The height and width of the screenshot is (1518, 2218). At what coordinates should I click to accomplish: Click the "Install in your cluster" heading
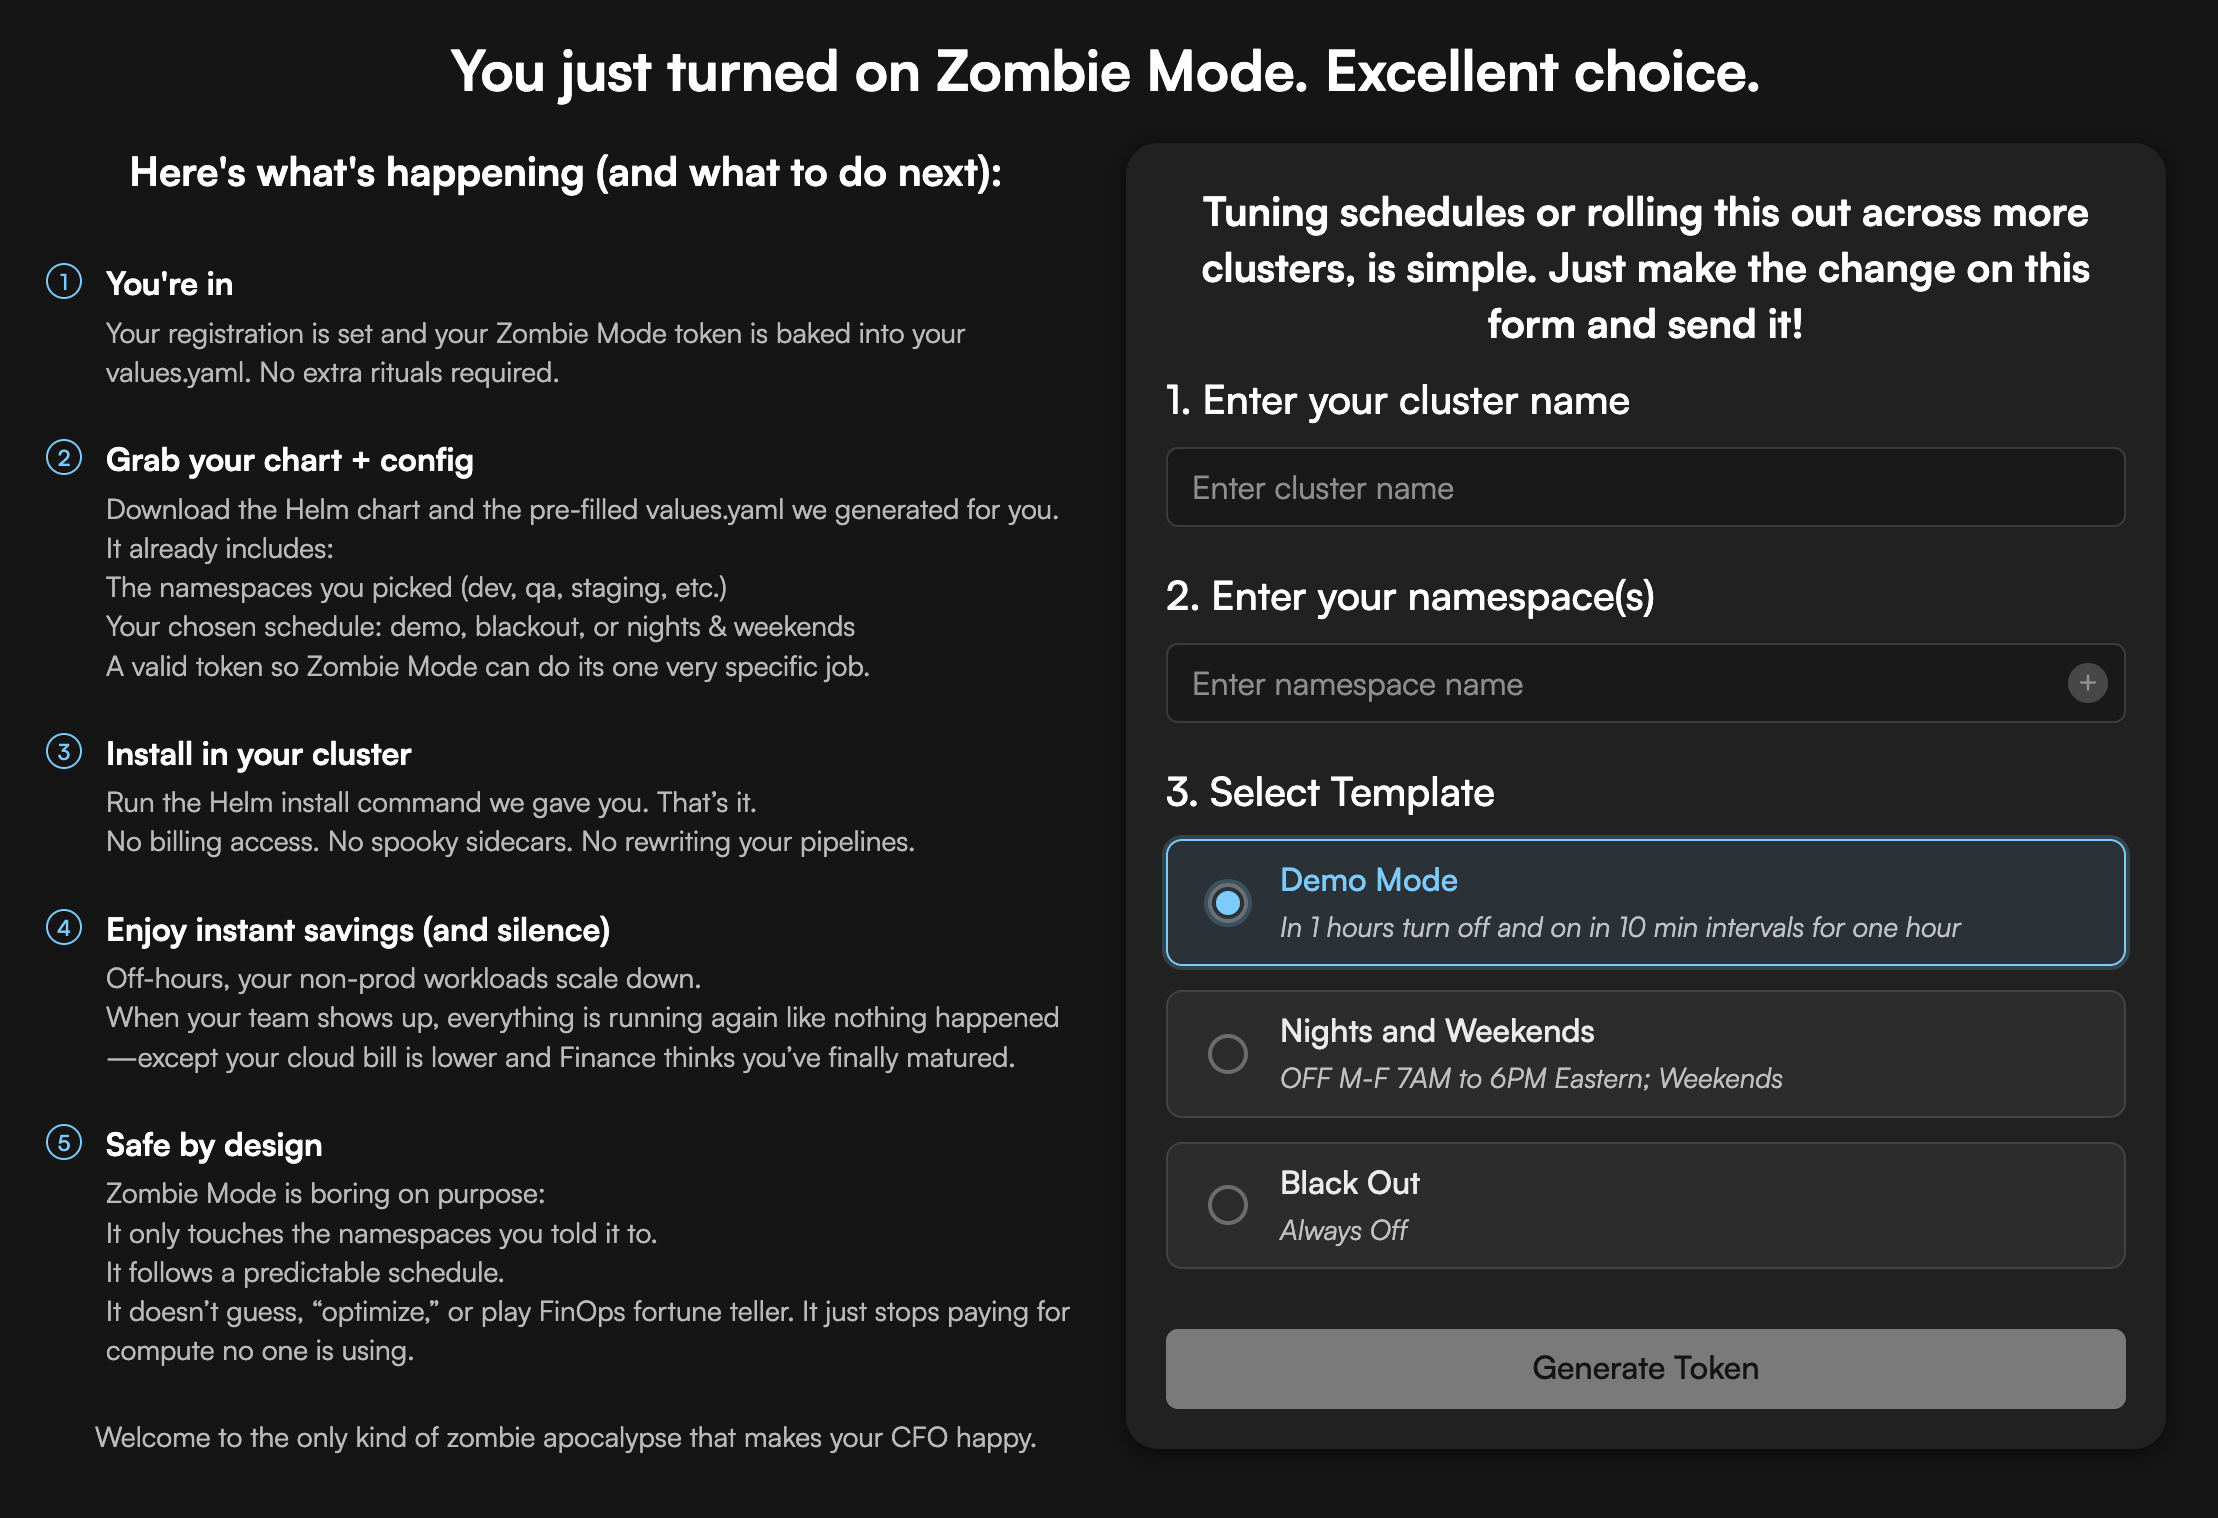(258, 754)
